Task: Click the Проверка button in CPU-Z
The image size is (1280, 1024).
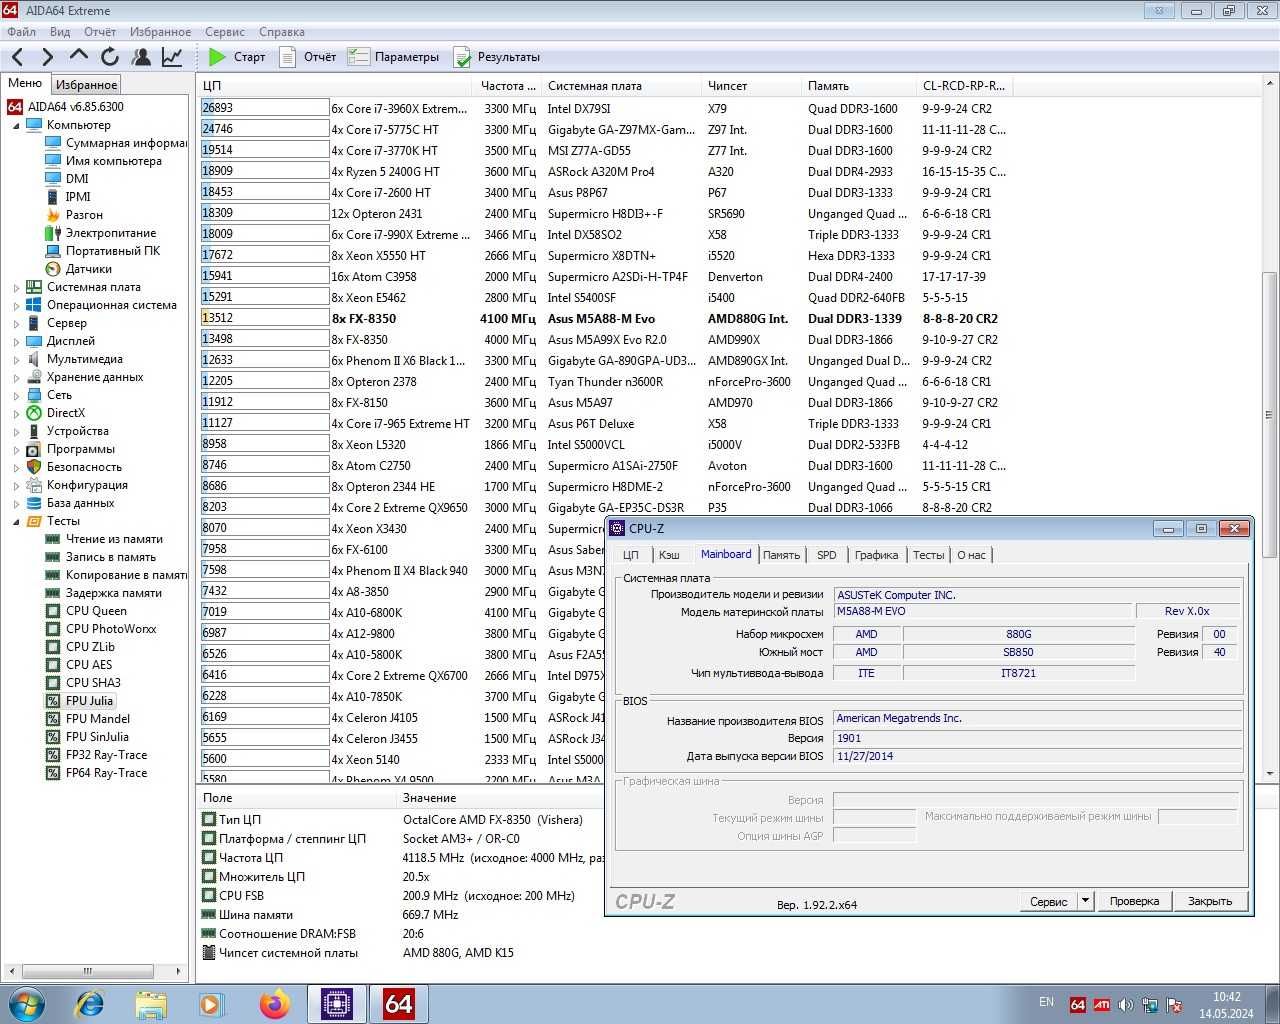Action: pos(1134,901)
